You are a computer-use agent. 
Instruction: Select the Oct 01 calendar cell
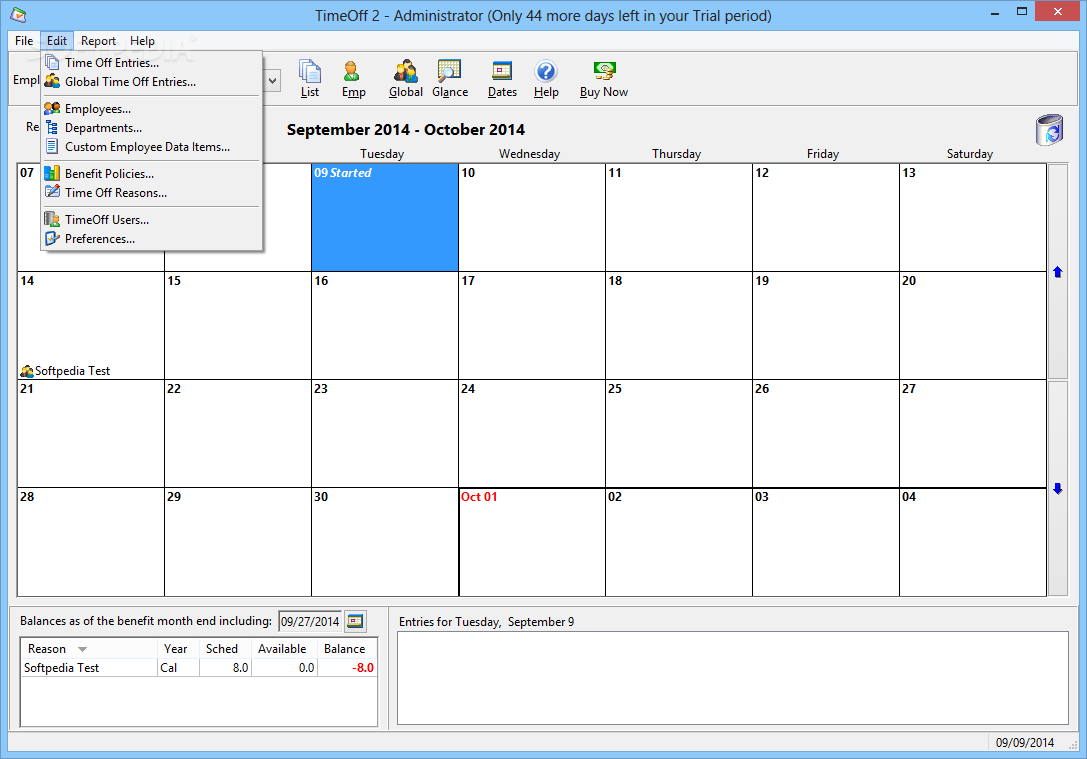(x=532, y=541)
